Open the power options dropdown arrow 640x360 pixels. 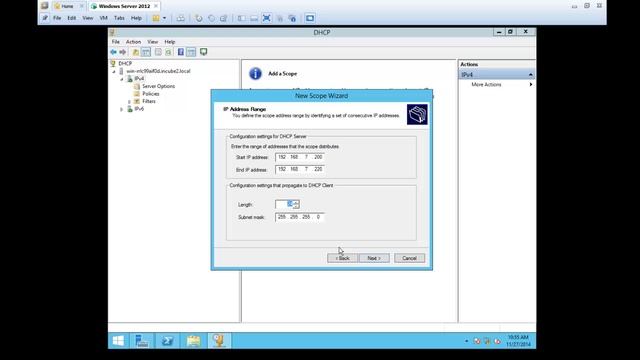tap(164, 18)
